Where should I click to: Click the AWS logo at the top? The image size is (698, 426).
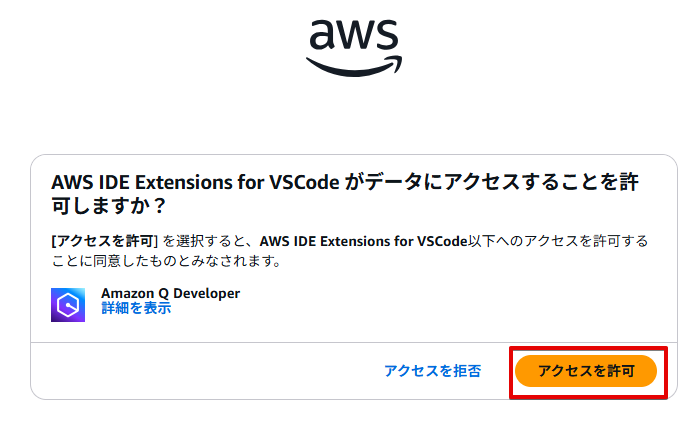(x=353, y=45)
